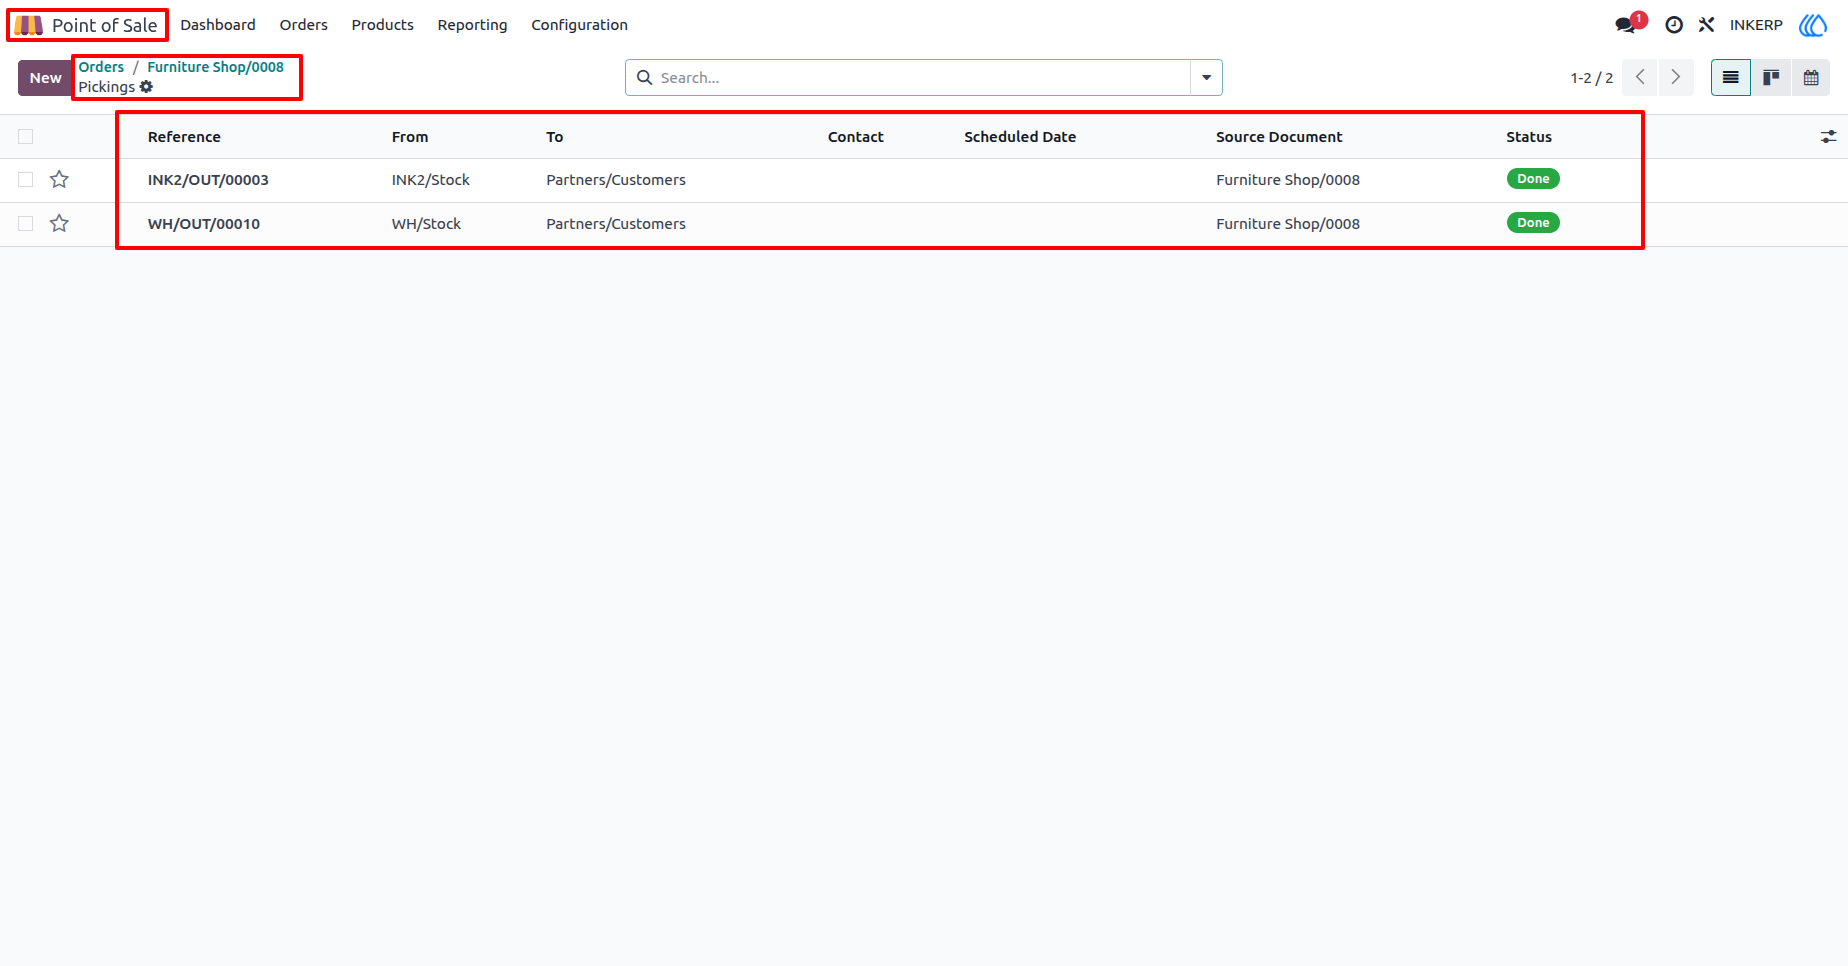The height and width of the screenshot is (966, 1848).
Task: Go to Furniture Shop/0008 breadcrumb link
Action: pyautogui.click(x=215, y=67)
